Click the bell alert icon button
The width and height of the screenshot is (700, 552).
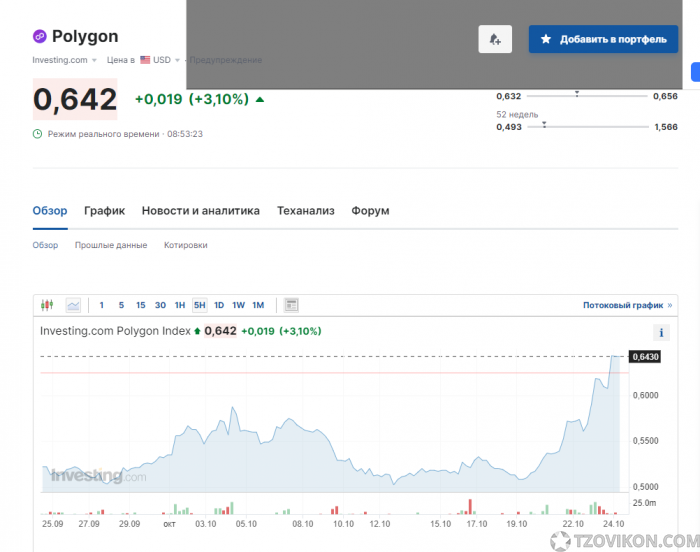(495, 39)
